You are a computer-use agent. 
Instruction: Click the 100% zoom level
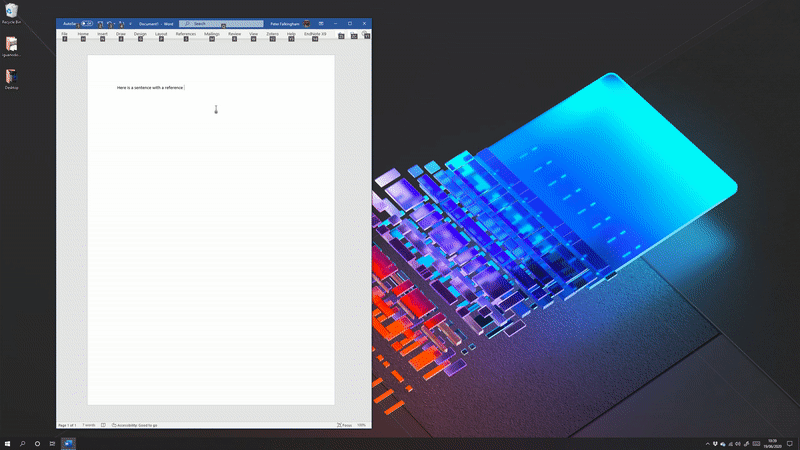click(x=362, y=425)
